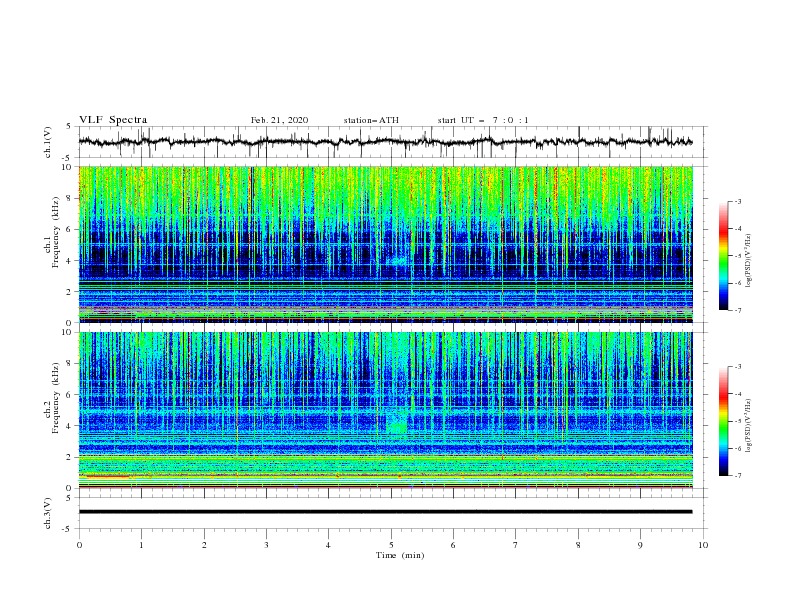Click the "ch.1(V)" axis label
792x612 pixels.
click(x=48, y=142)
